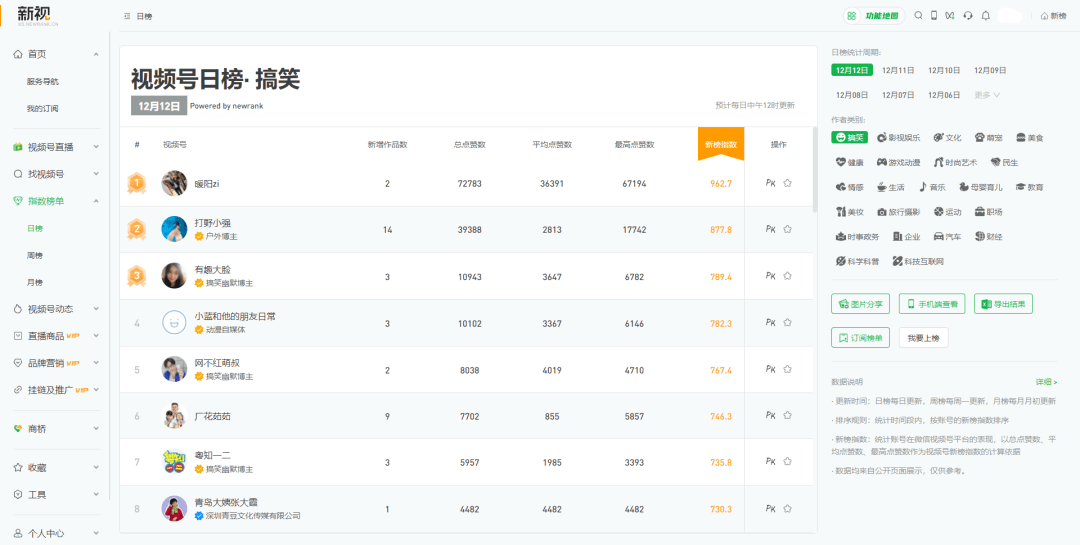Star the 暖阳zi account as favorite
Viewport: 1080px width, 545px height.
[787, 183]
